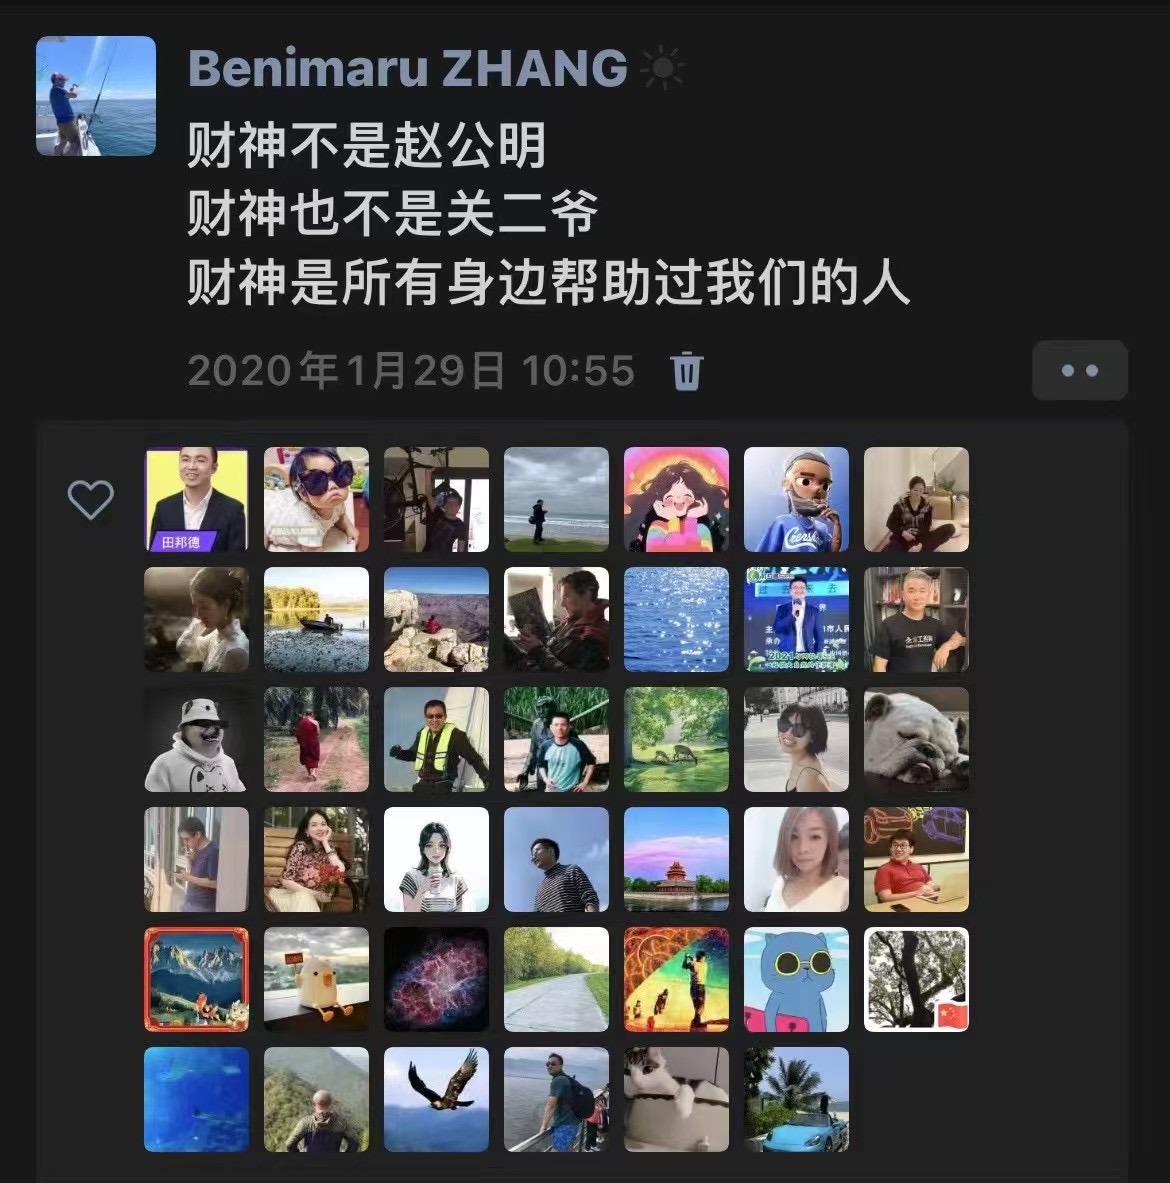The width and height of the screenshot is (1170, 1183).
Task: Open the red nebula galaxy avatar
Action: [436, 979]
